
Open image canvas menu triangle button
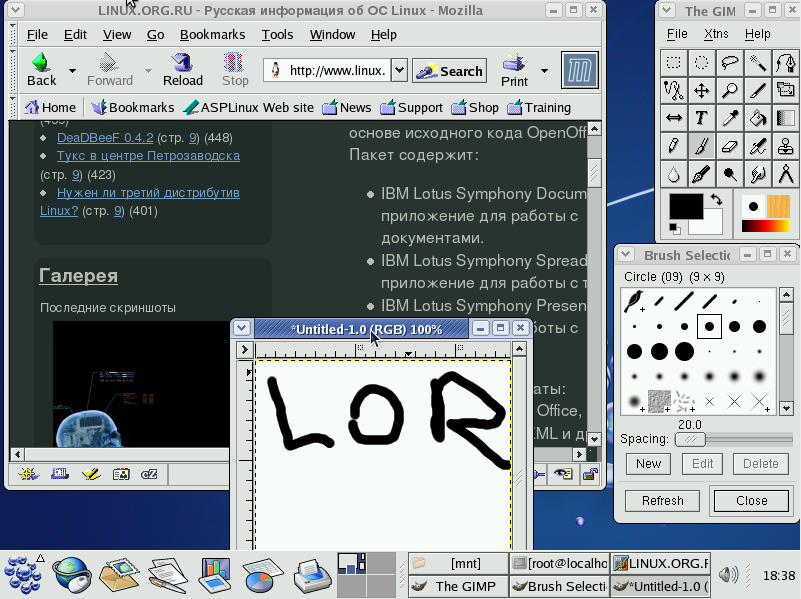[x=245, y=350]
